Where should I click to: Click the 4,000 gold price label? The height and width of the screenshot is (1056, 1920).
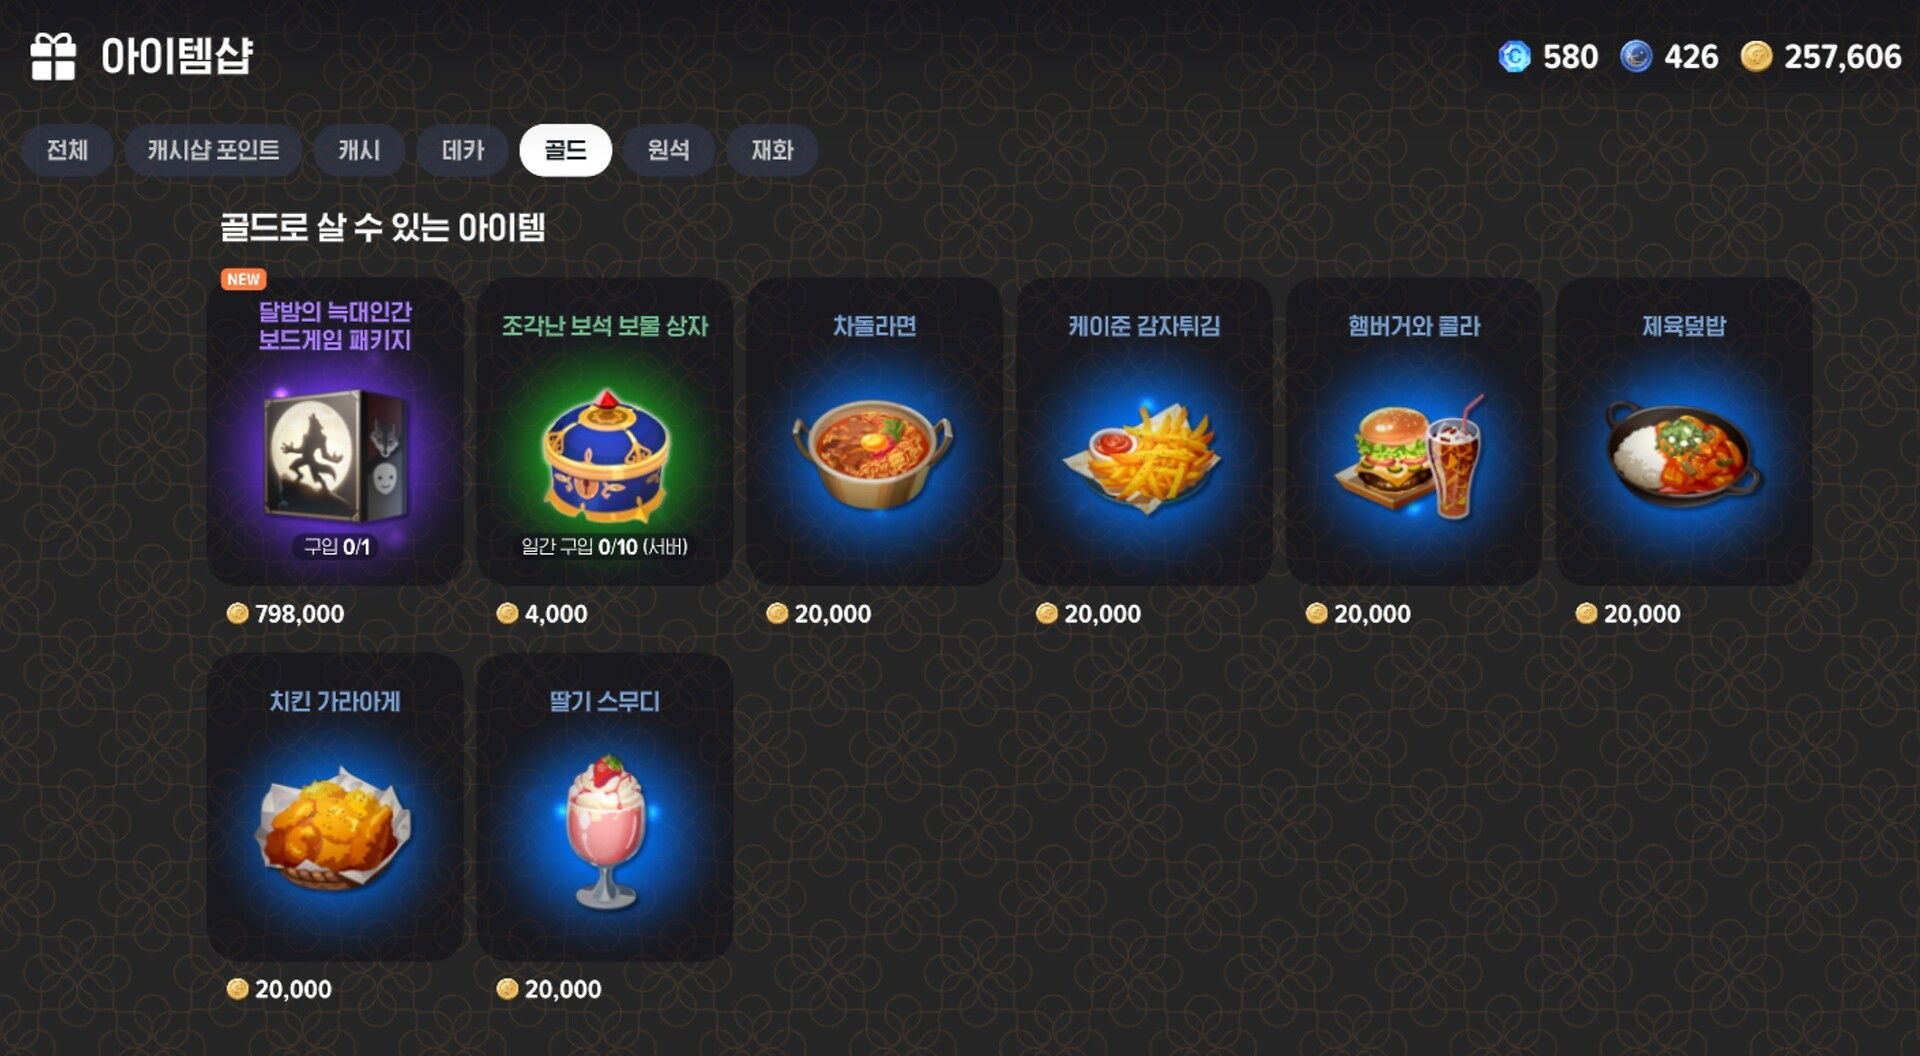point(542,614)
